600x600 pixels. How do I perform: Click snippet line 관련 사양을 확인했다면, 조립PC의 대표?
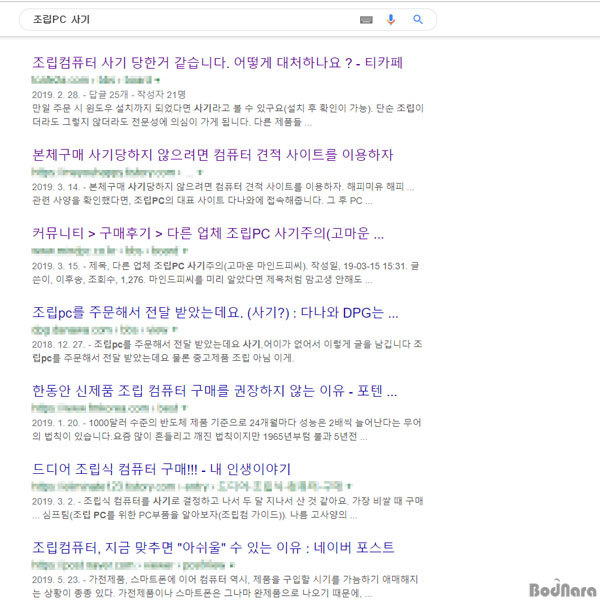[x=202, y=201]
